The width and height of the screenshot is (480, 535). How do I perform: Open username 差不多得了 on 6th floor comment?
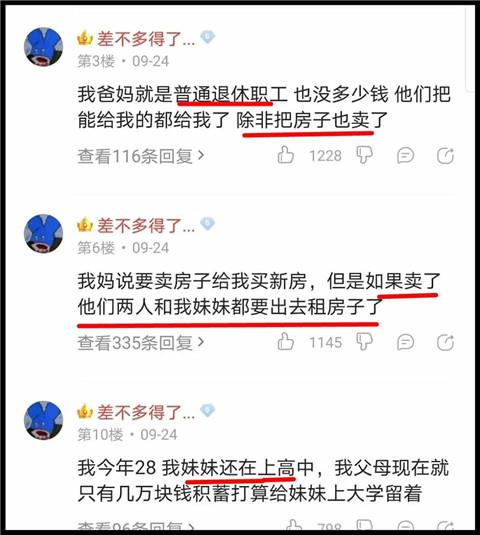tap(146, 225)
